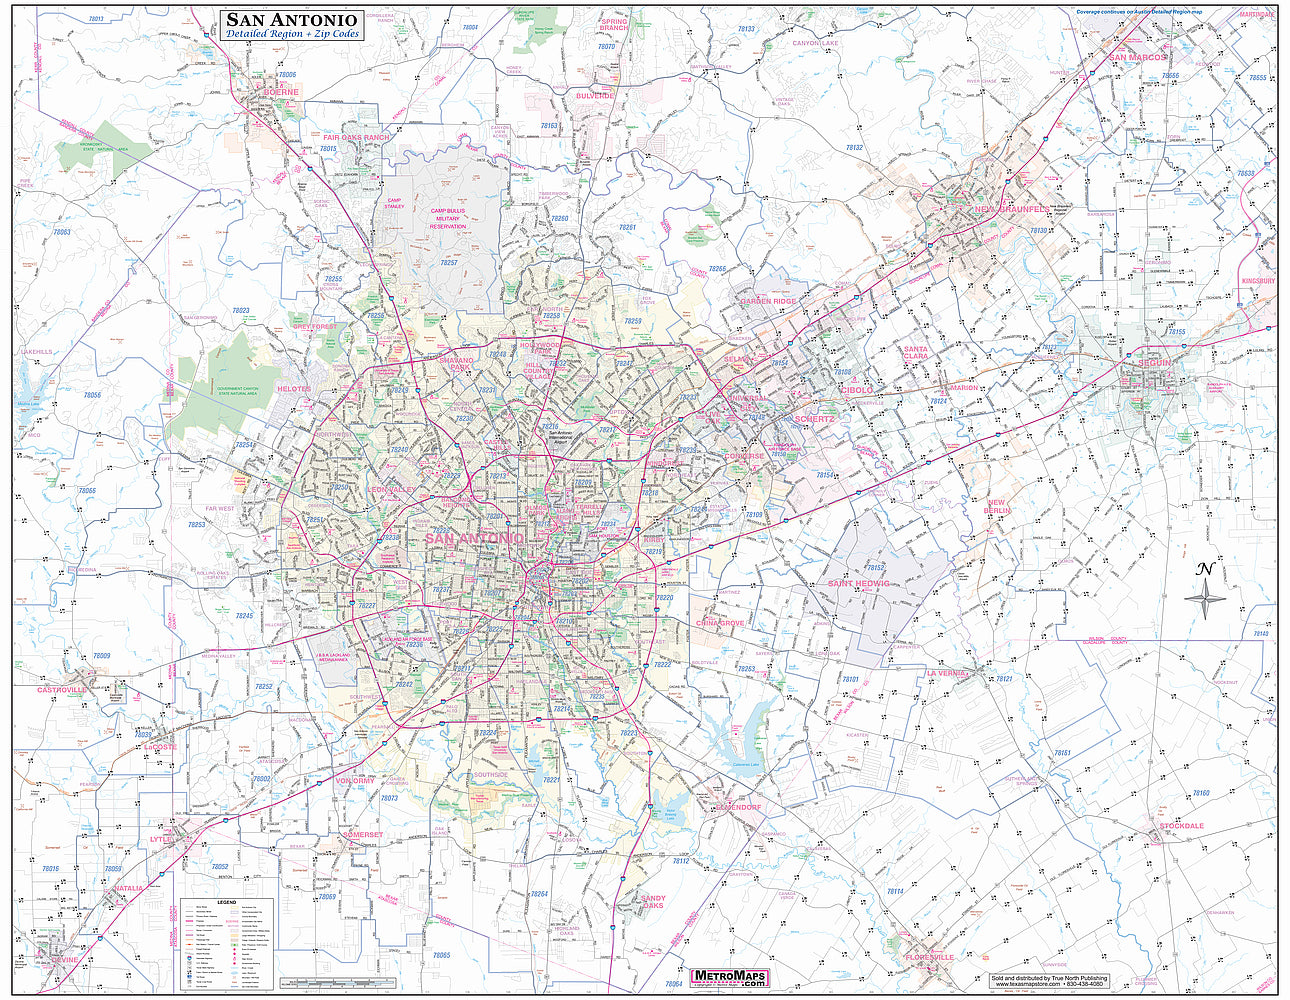Click zip code 78124
The image size is (1290, 1000).
click(x=939, y=401)
